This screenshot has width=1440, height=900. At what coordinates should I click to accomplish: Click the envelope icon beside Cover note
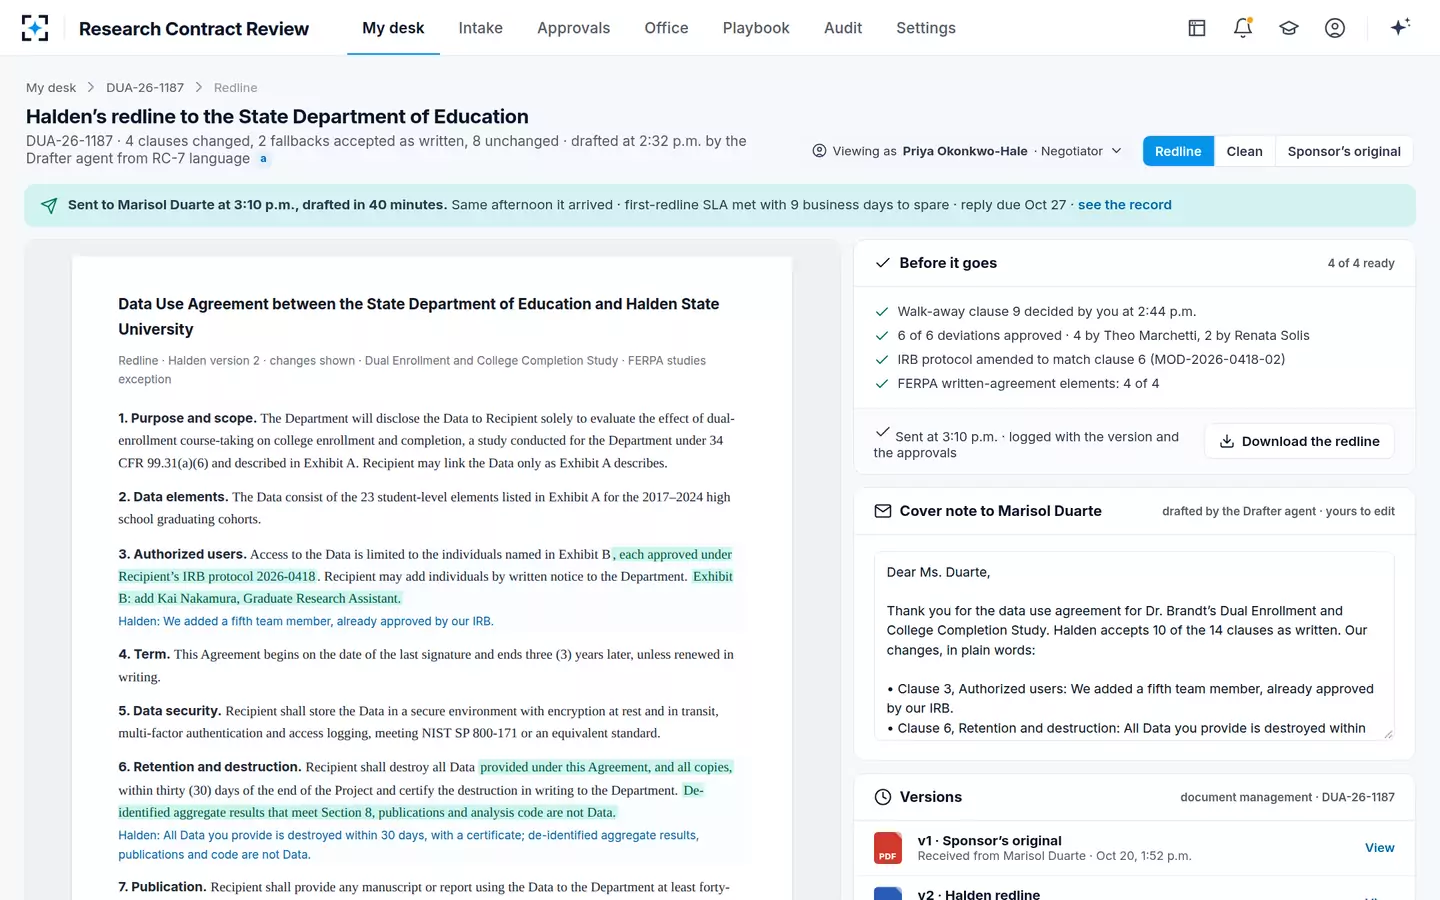click(883, 511)
